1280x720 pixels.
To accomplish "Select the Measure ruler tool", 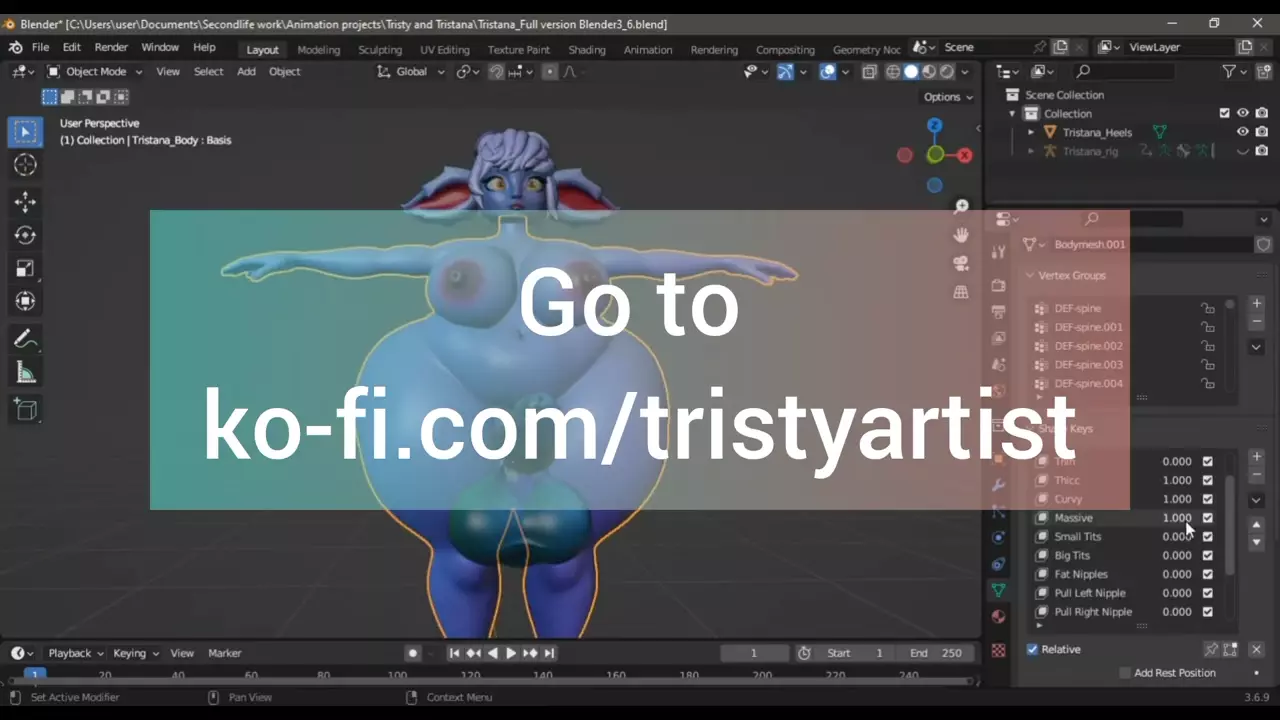I will [25, 373].
